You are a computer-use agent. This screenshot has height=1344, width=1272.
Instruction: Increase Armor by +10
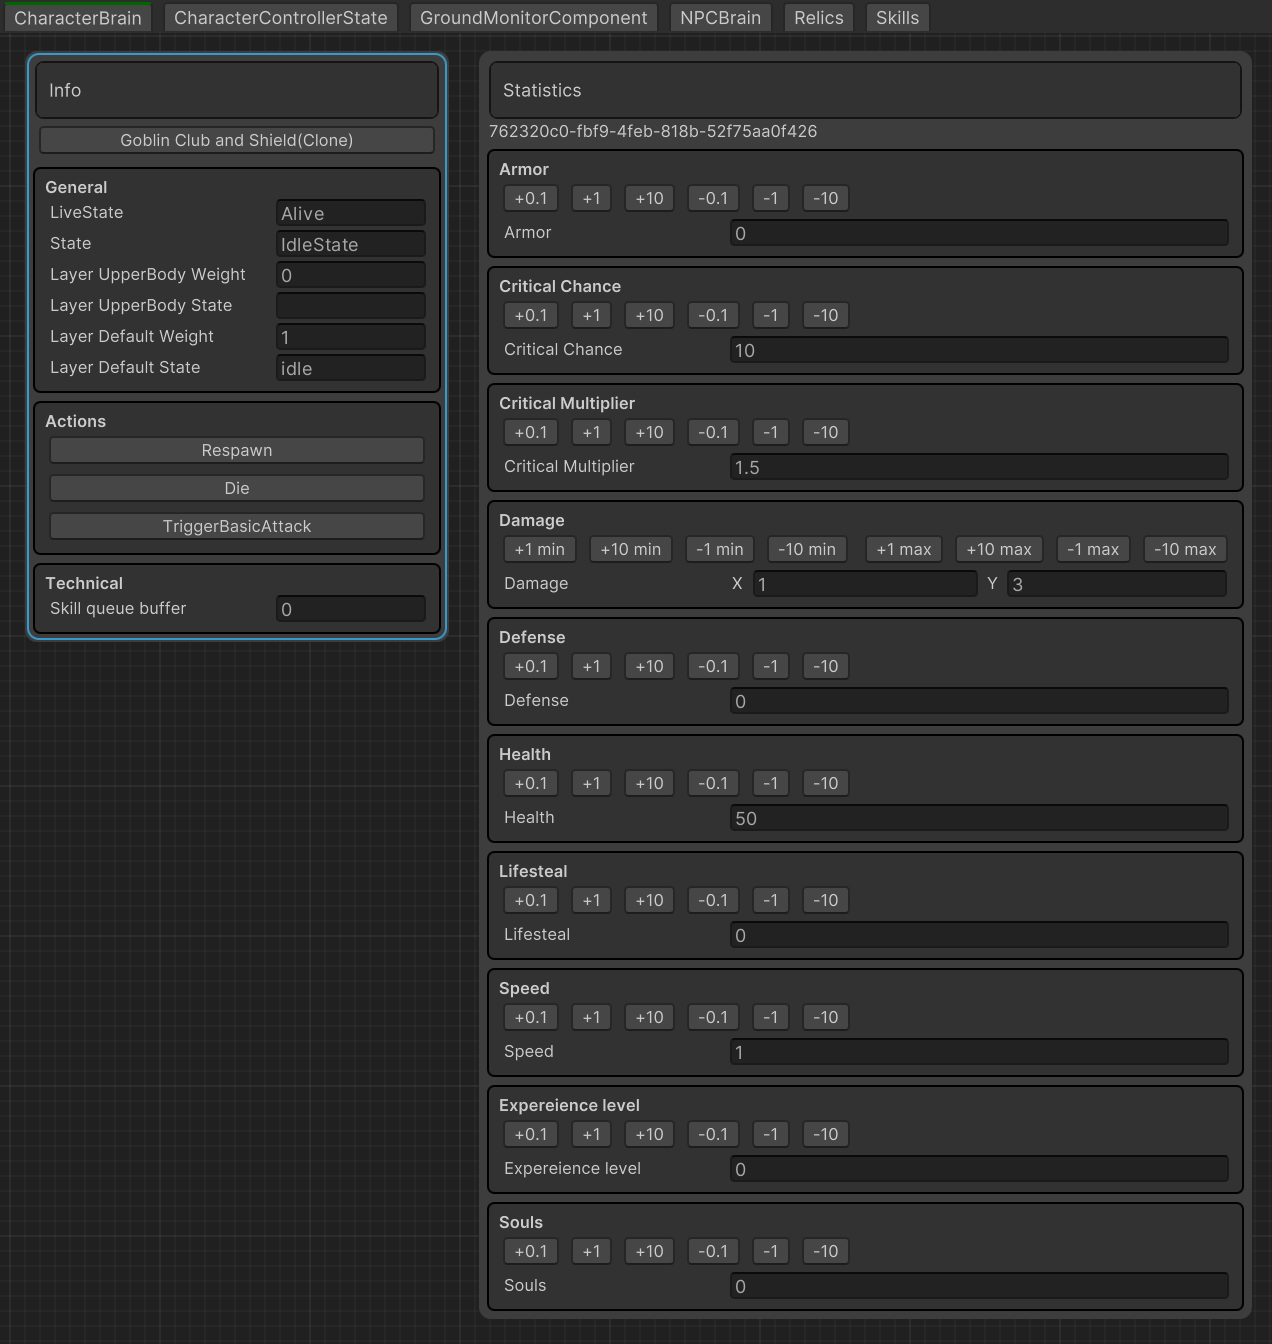649,198
